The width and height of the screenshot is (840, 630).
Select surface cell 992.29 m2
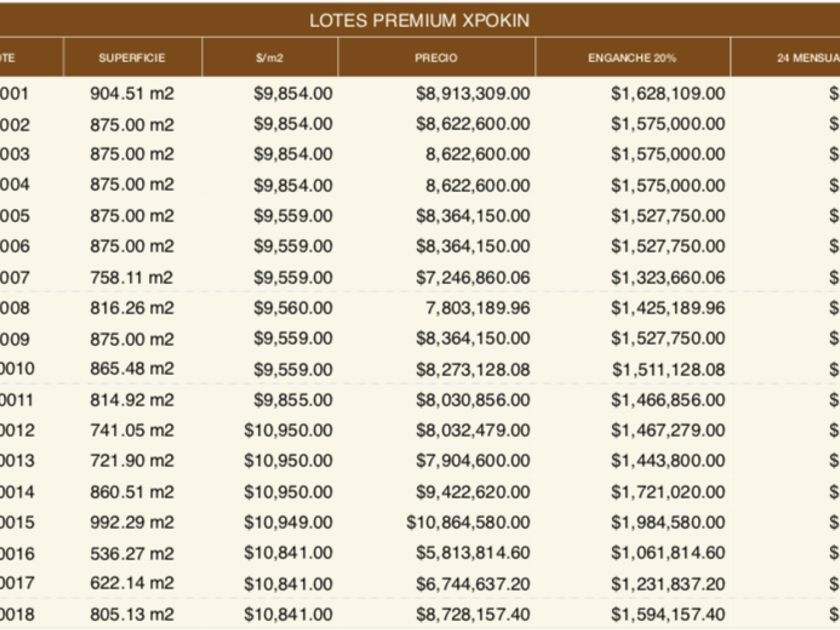[x=132, y=523]
